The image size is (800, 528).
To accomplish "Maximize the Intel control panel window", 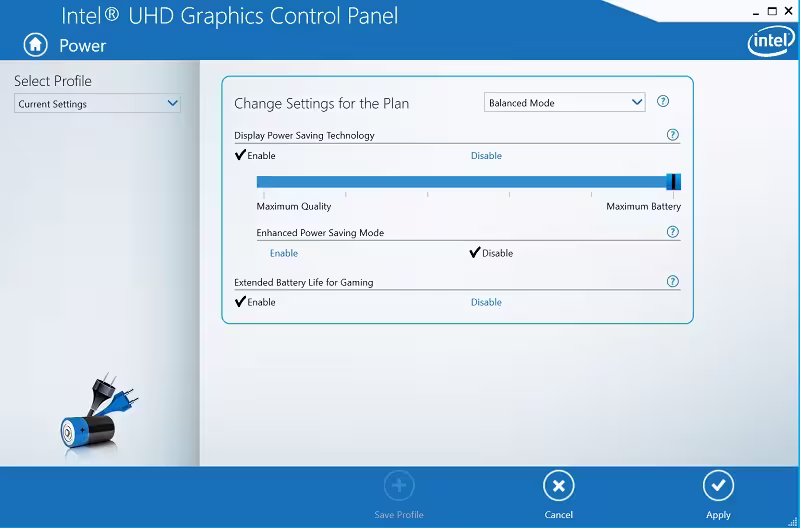I will click(772, 11).
